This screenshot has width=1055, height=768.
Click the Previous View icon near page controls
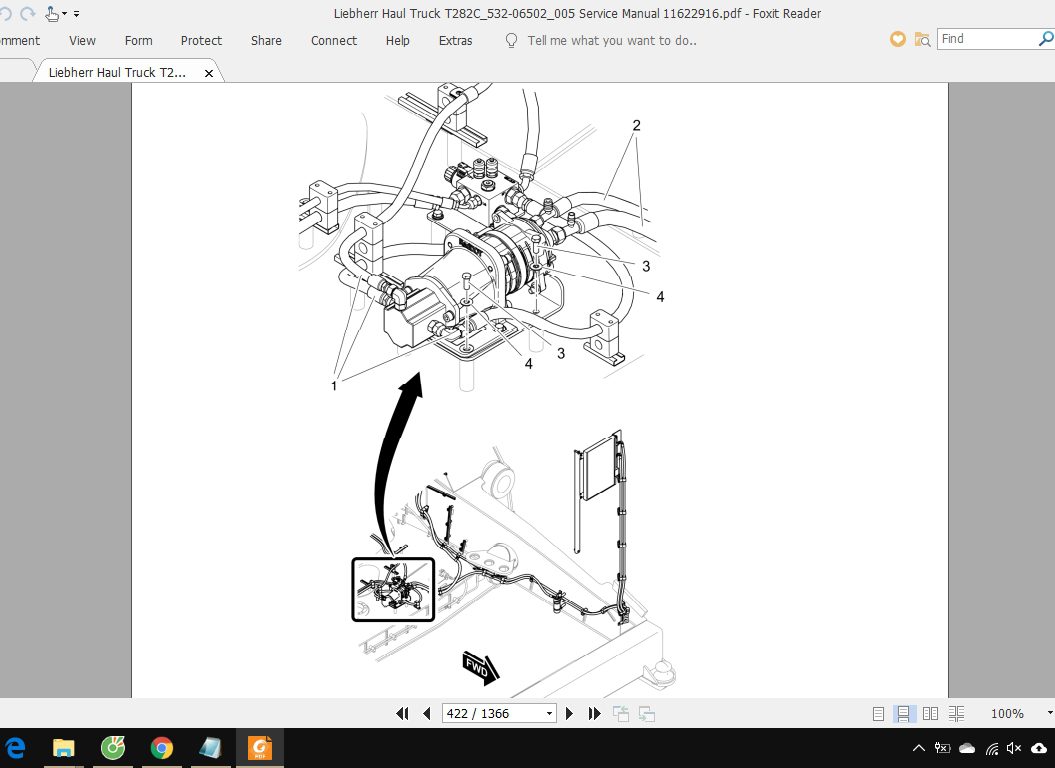coord(620,713)
